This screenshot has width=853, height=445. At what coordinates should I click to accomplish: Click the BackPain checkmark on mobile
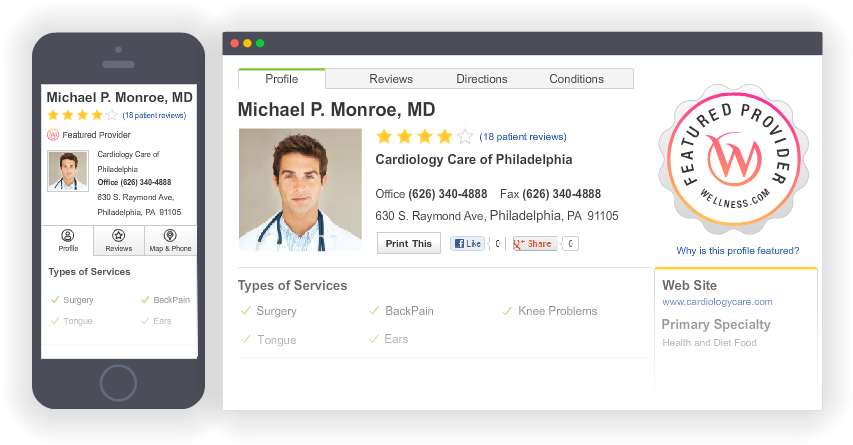coord(145,300)
